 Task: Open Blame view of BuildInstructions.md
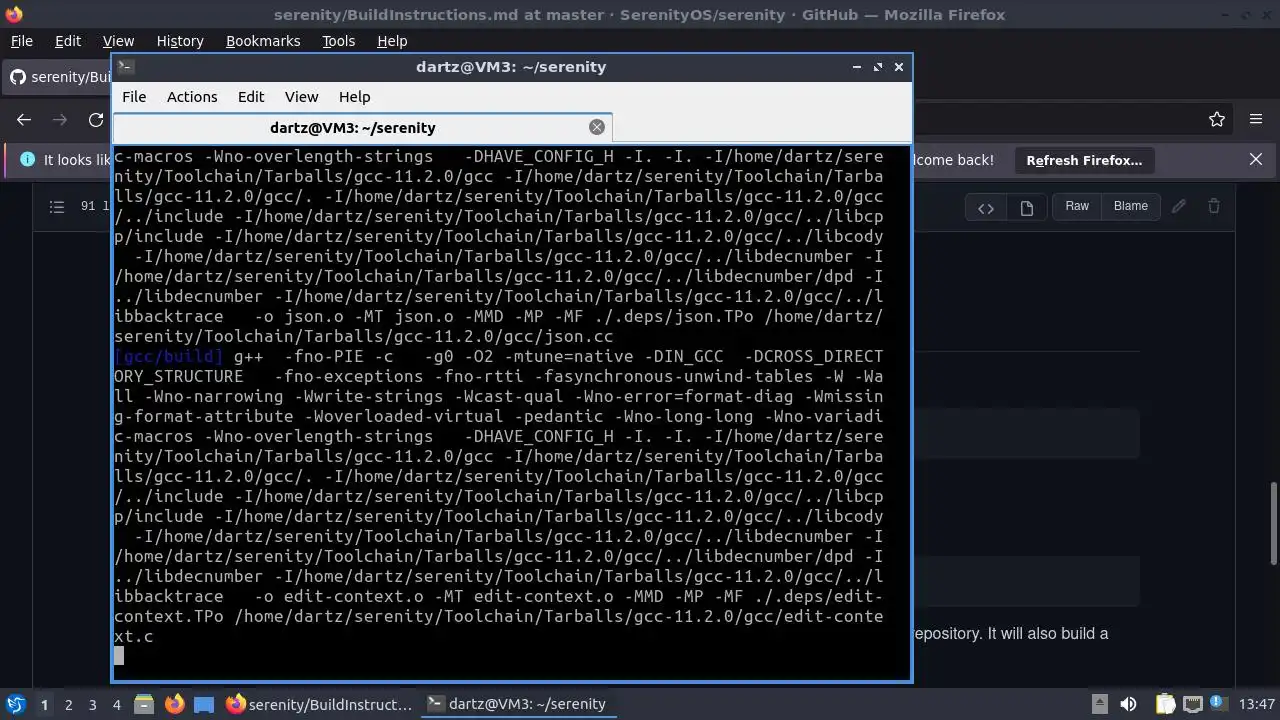coord(1131,206)
